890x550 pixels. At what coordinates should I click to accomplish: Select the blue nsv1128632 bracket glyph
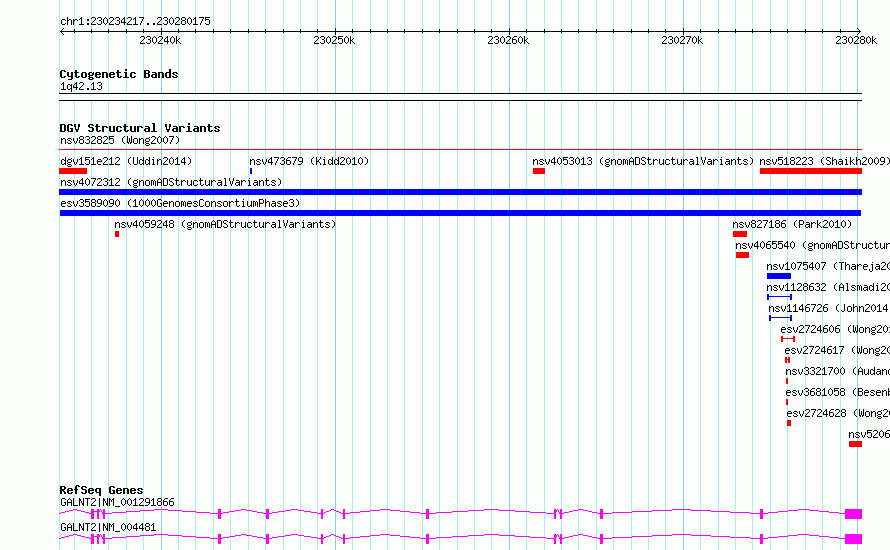tap(779, 297)
